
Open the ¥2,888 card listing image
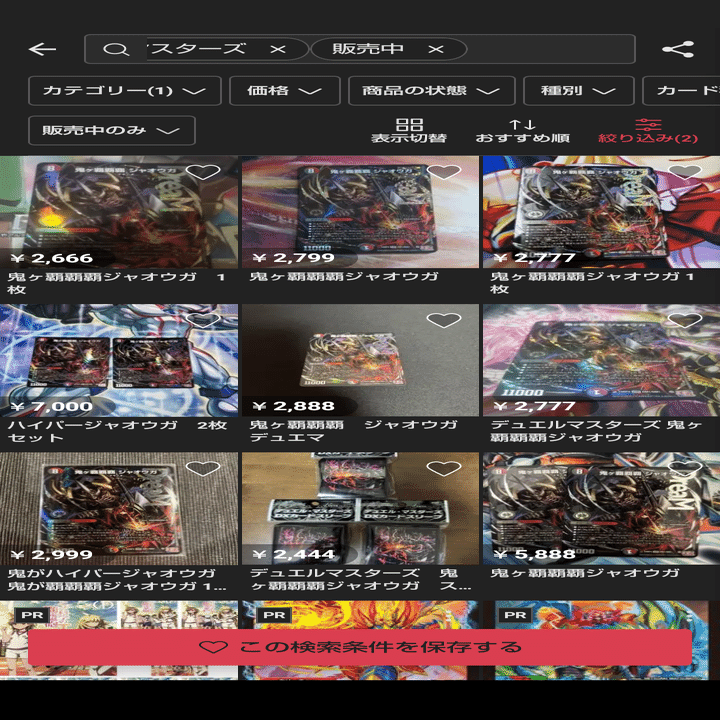360,360
